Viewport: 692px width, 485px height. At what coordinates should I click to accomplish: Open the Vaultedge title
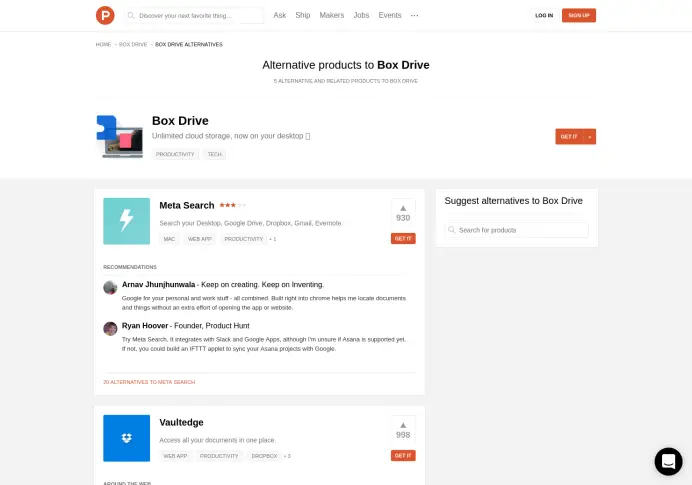click(x=181, y=422)
